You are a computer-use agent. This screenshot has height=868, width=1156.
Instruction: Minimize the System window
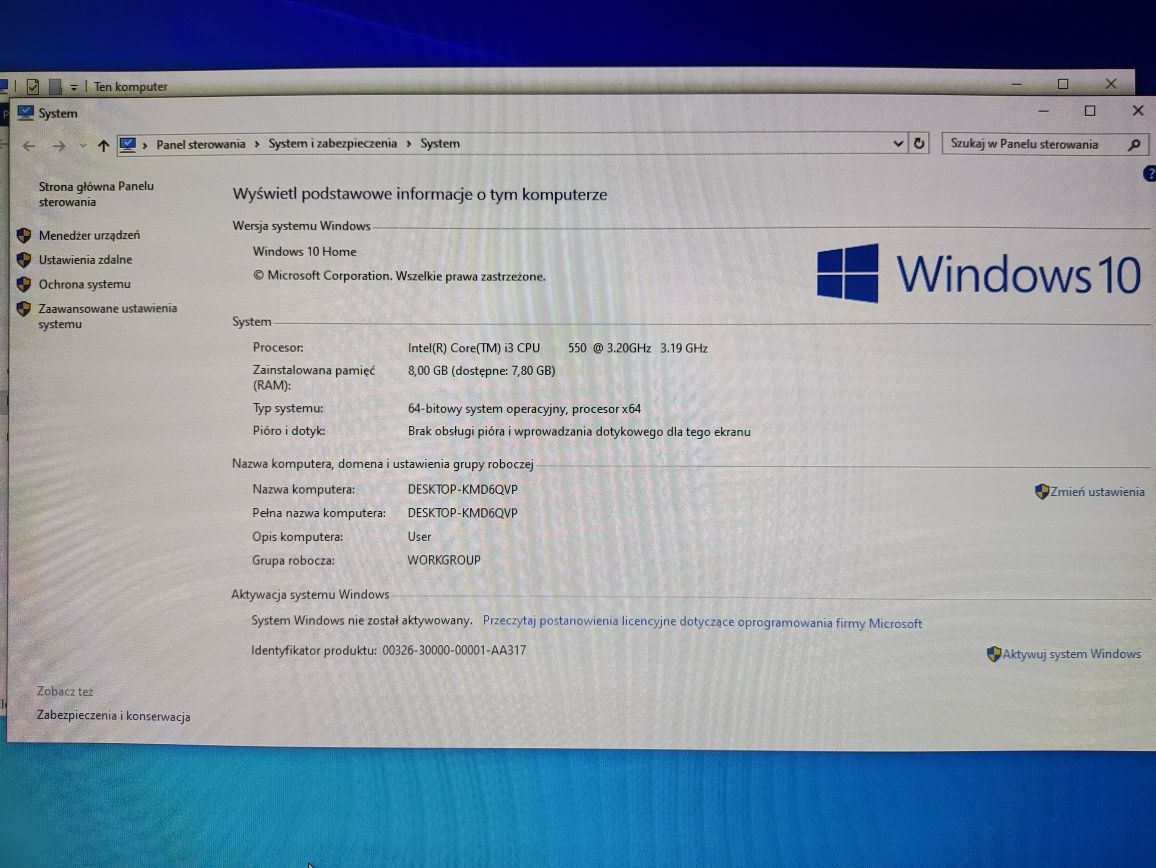[x=1043, y=111]
